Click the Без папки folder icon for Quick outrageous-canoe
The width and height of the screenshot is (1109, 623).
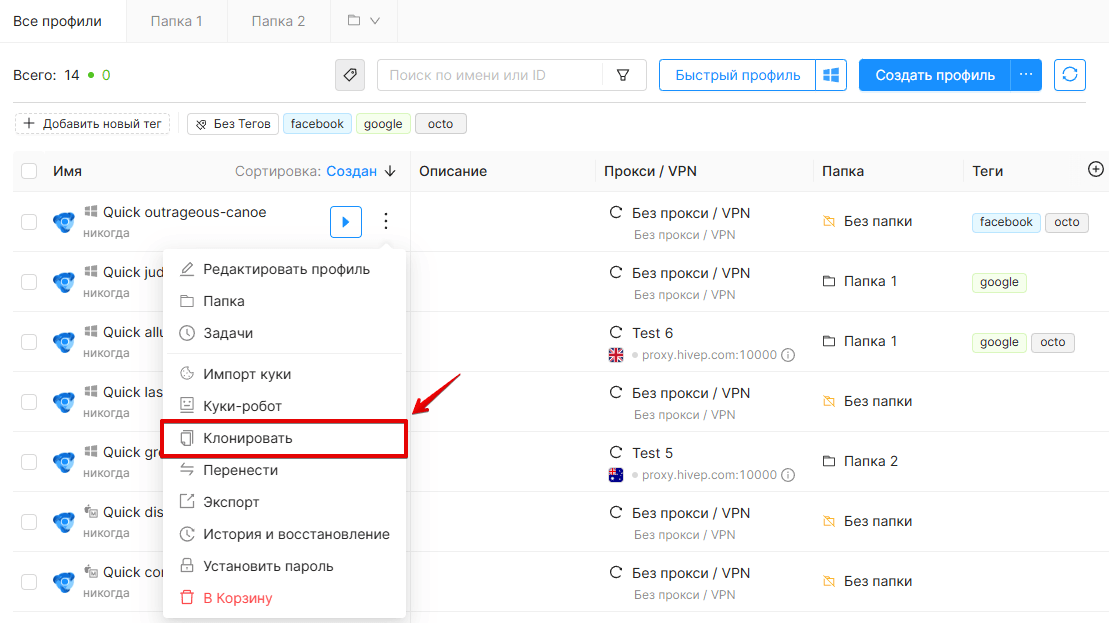(829, 221)
